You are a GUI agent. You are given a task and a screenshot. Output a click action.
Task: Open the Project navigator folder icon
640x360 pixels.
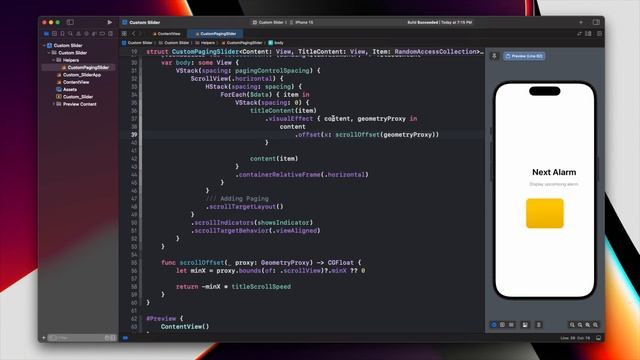pyautogui.click(x=47, y=33)
